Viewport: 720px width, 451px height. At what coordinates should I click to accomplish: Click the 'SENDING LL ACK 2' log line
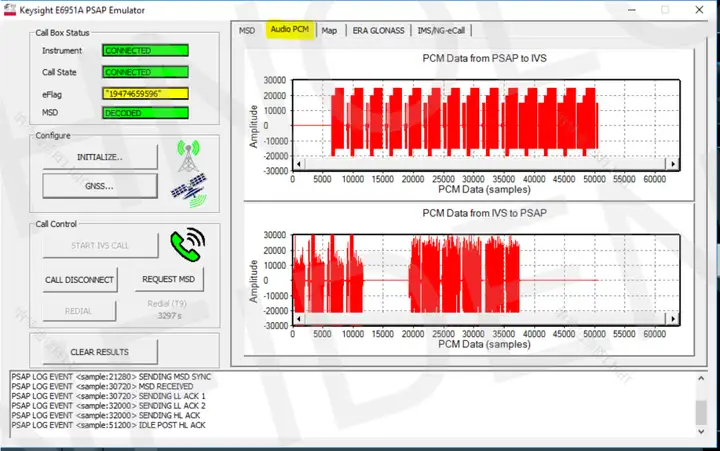pyautogui.click(x=108, y=406)
